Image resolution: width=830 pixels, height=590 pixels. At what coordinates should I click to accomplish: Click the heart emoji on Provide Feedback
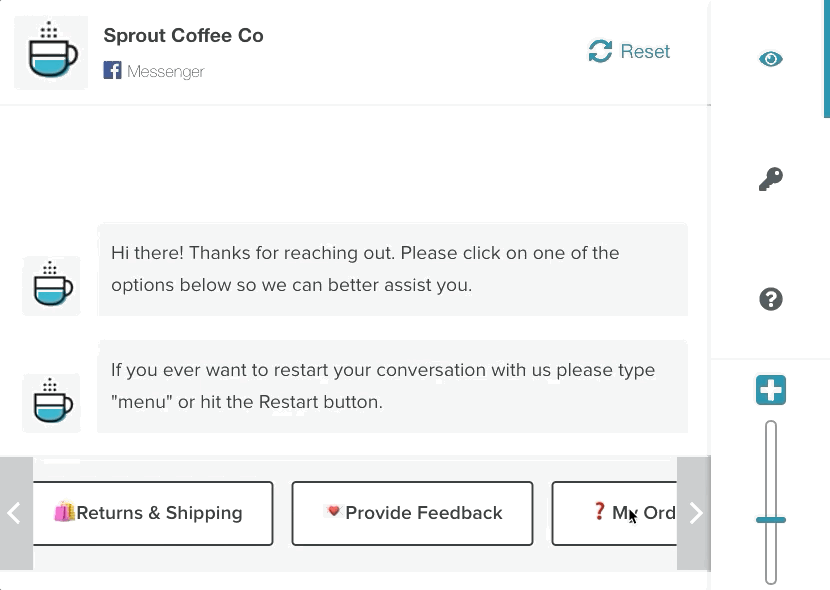334,512
